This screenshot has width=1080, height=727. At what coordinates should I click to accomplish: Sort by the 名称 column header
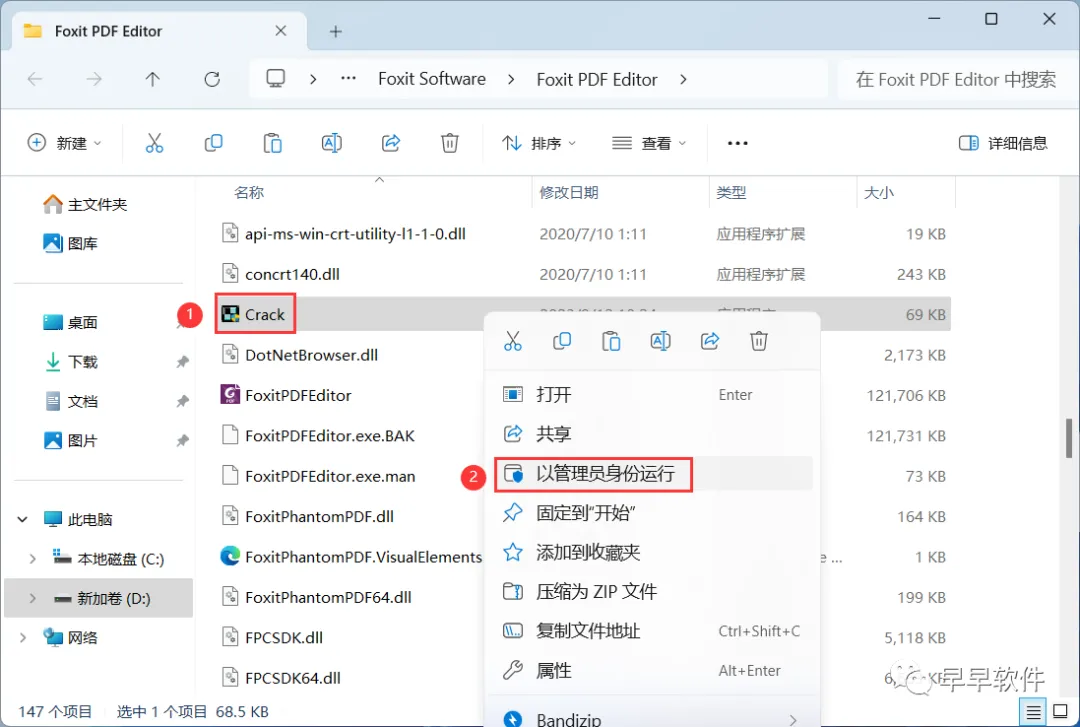click(249, 192)
